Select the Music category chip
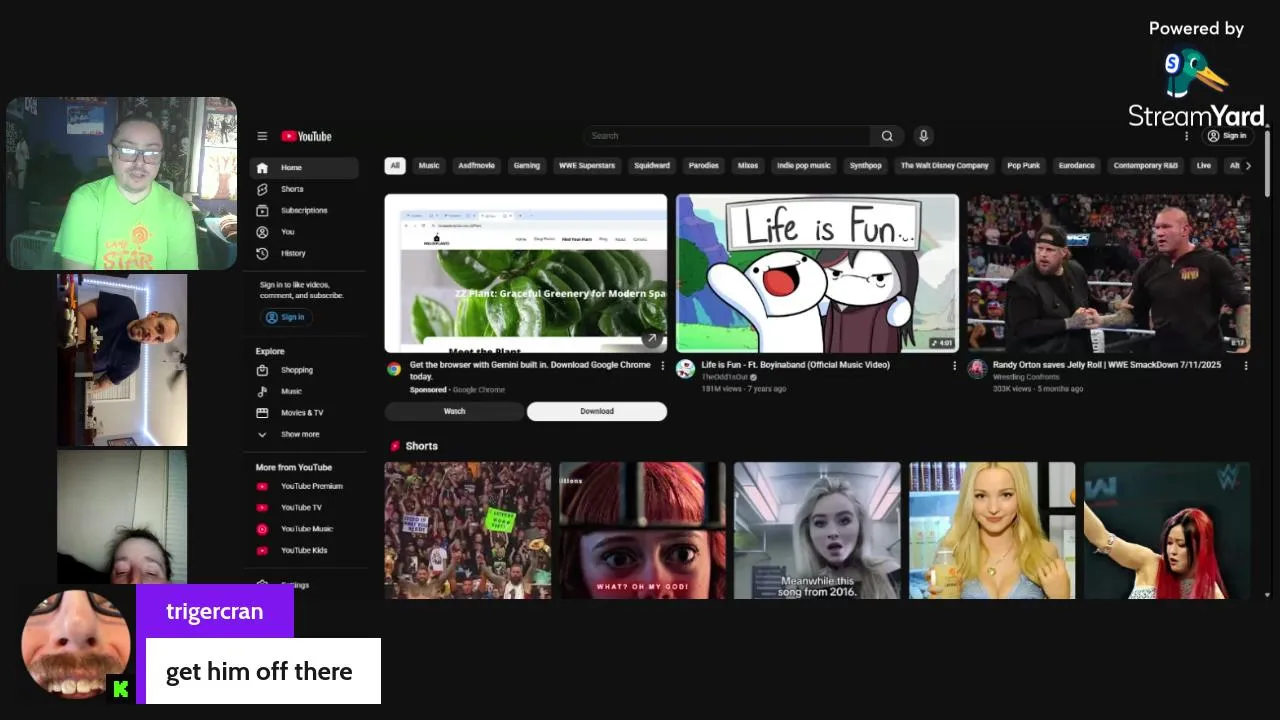 (x=429, y=166)
